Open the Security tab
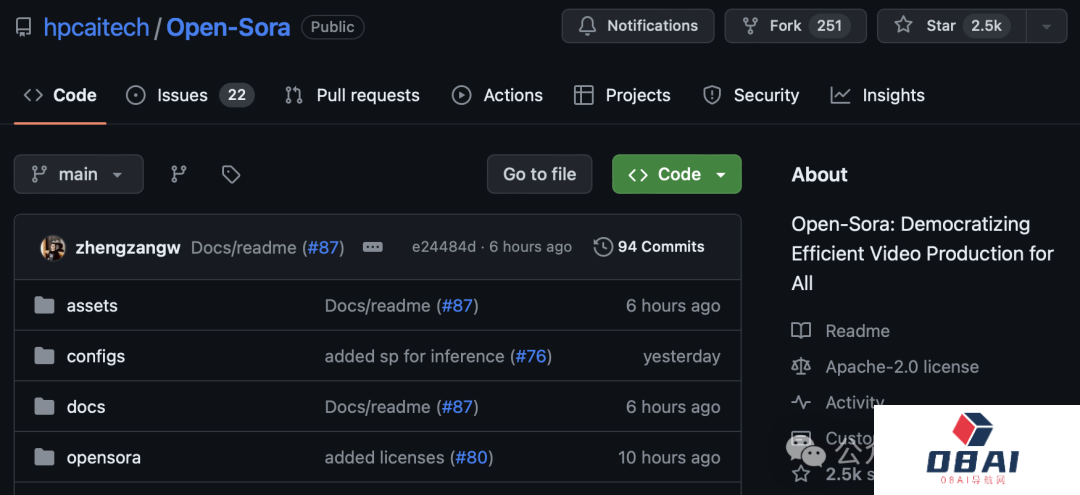 (751, 95)
